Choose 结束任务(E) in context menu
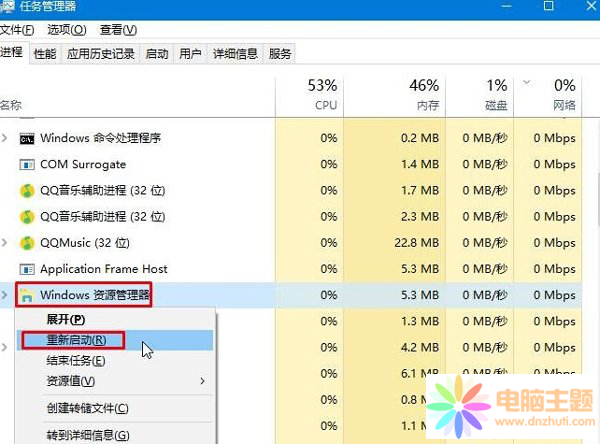The height and width of the screenshot is (444, 600). (x=115, y=361)
